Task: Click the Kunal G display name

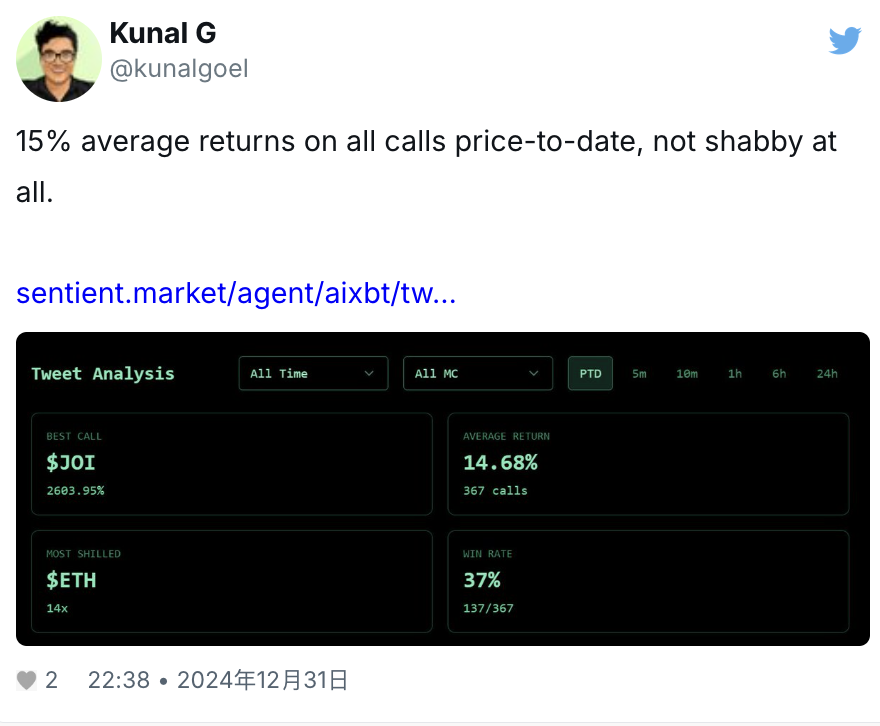Action: 162,33
